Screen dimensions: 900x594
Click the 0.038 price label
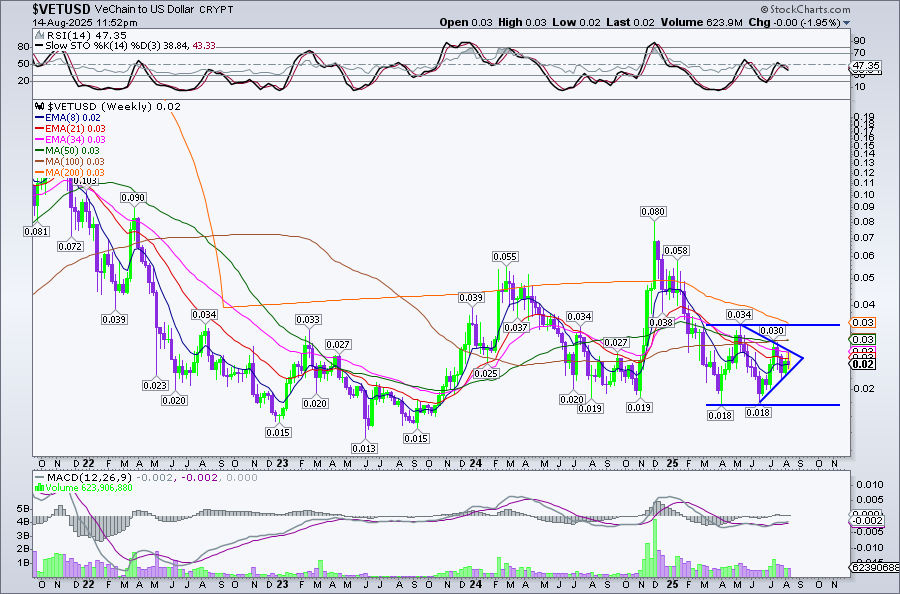click(661, 323)
